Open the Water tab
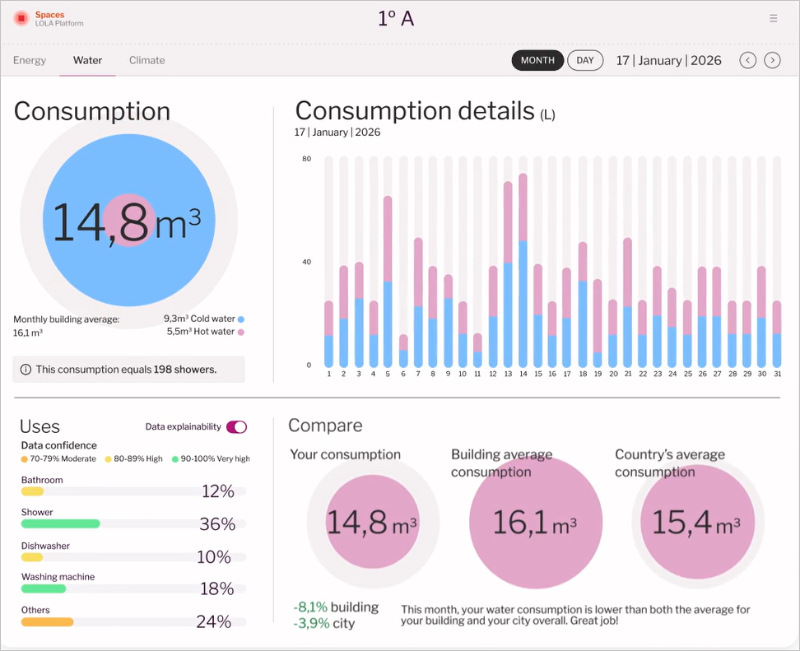Screen dimensions: 800x651 tap(87, 61)
